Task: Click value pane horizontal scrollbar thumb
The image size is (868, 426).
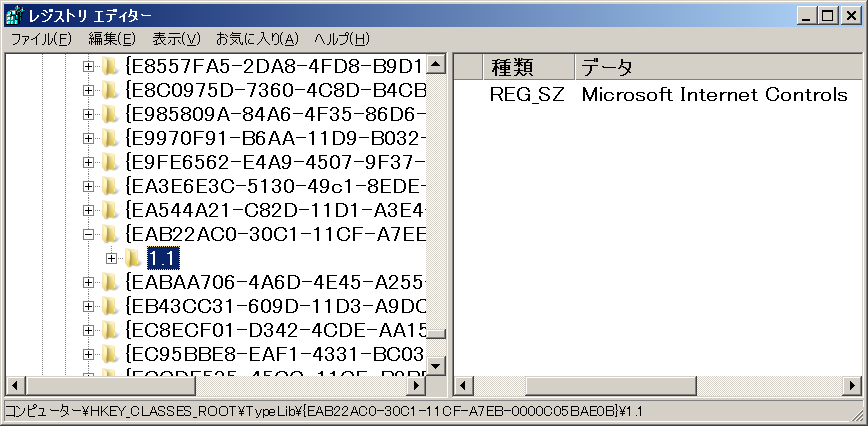Action: (611, 386)
